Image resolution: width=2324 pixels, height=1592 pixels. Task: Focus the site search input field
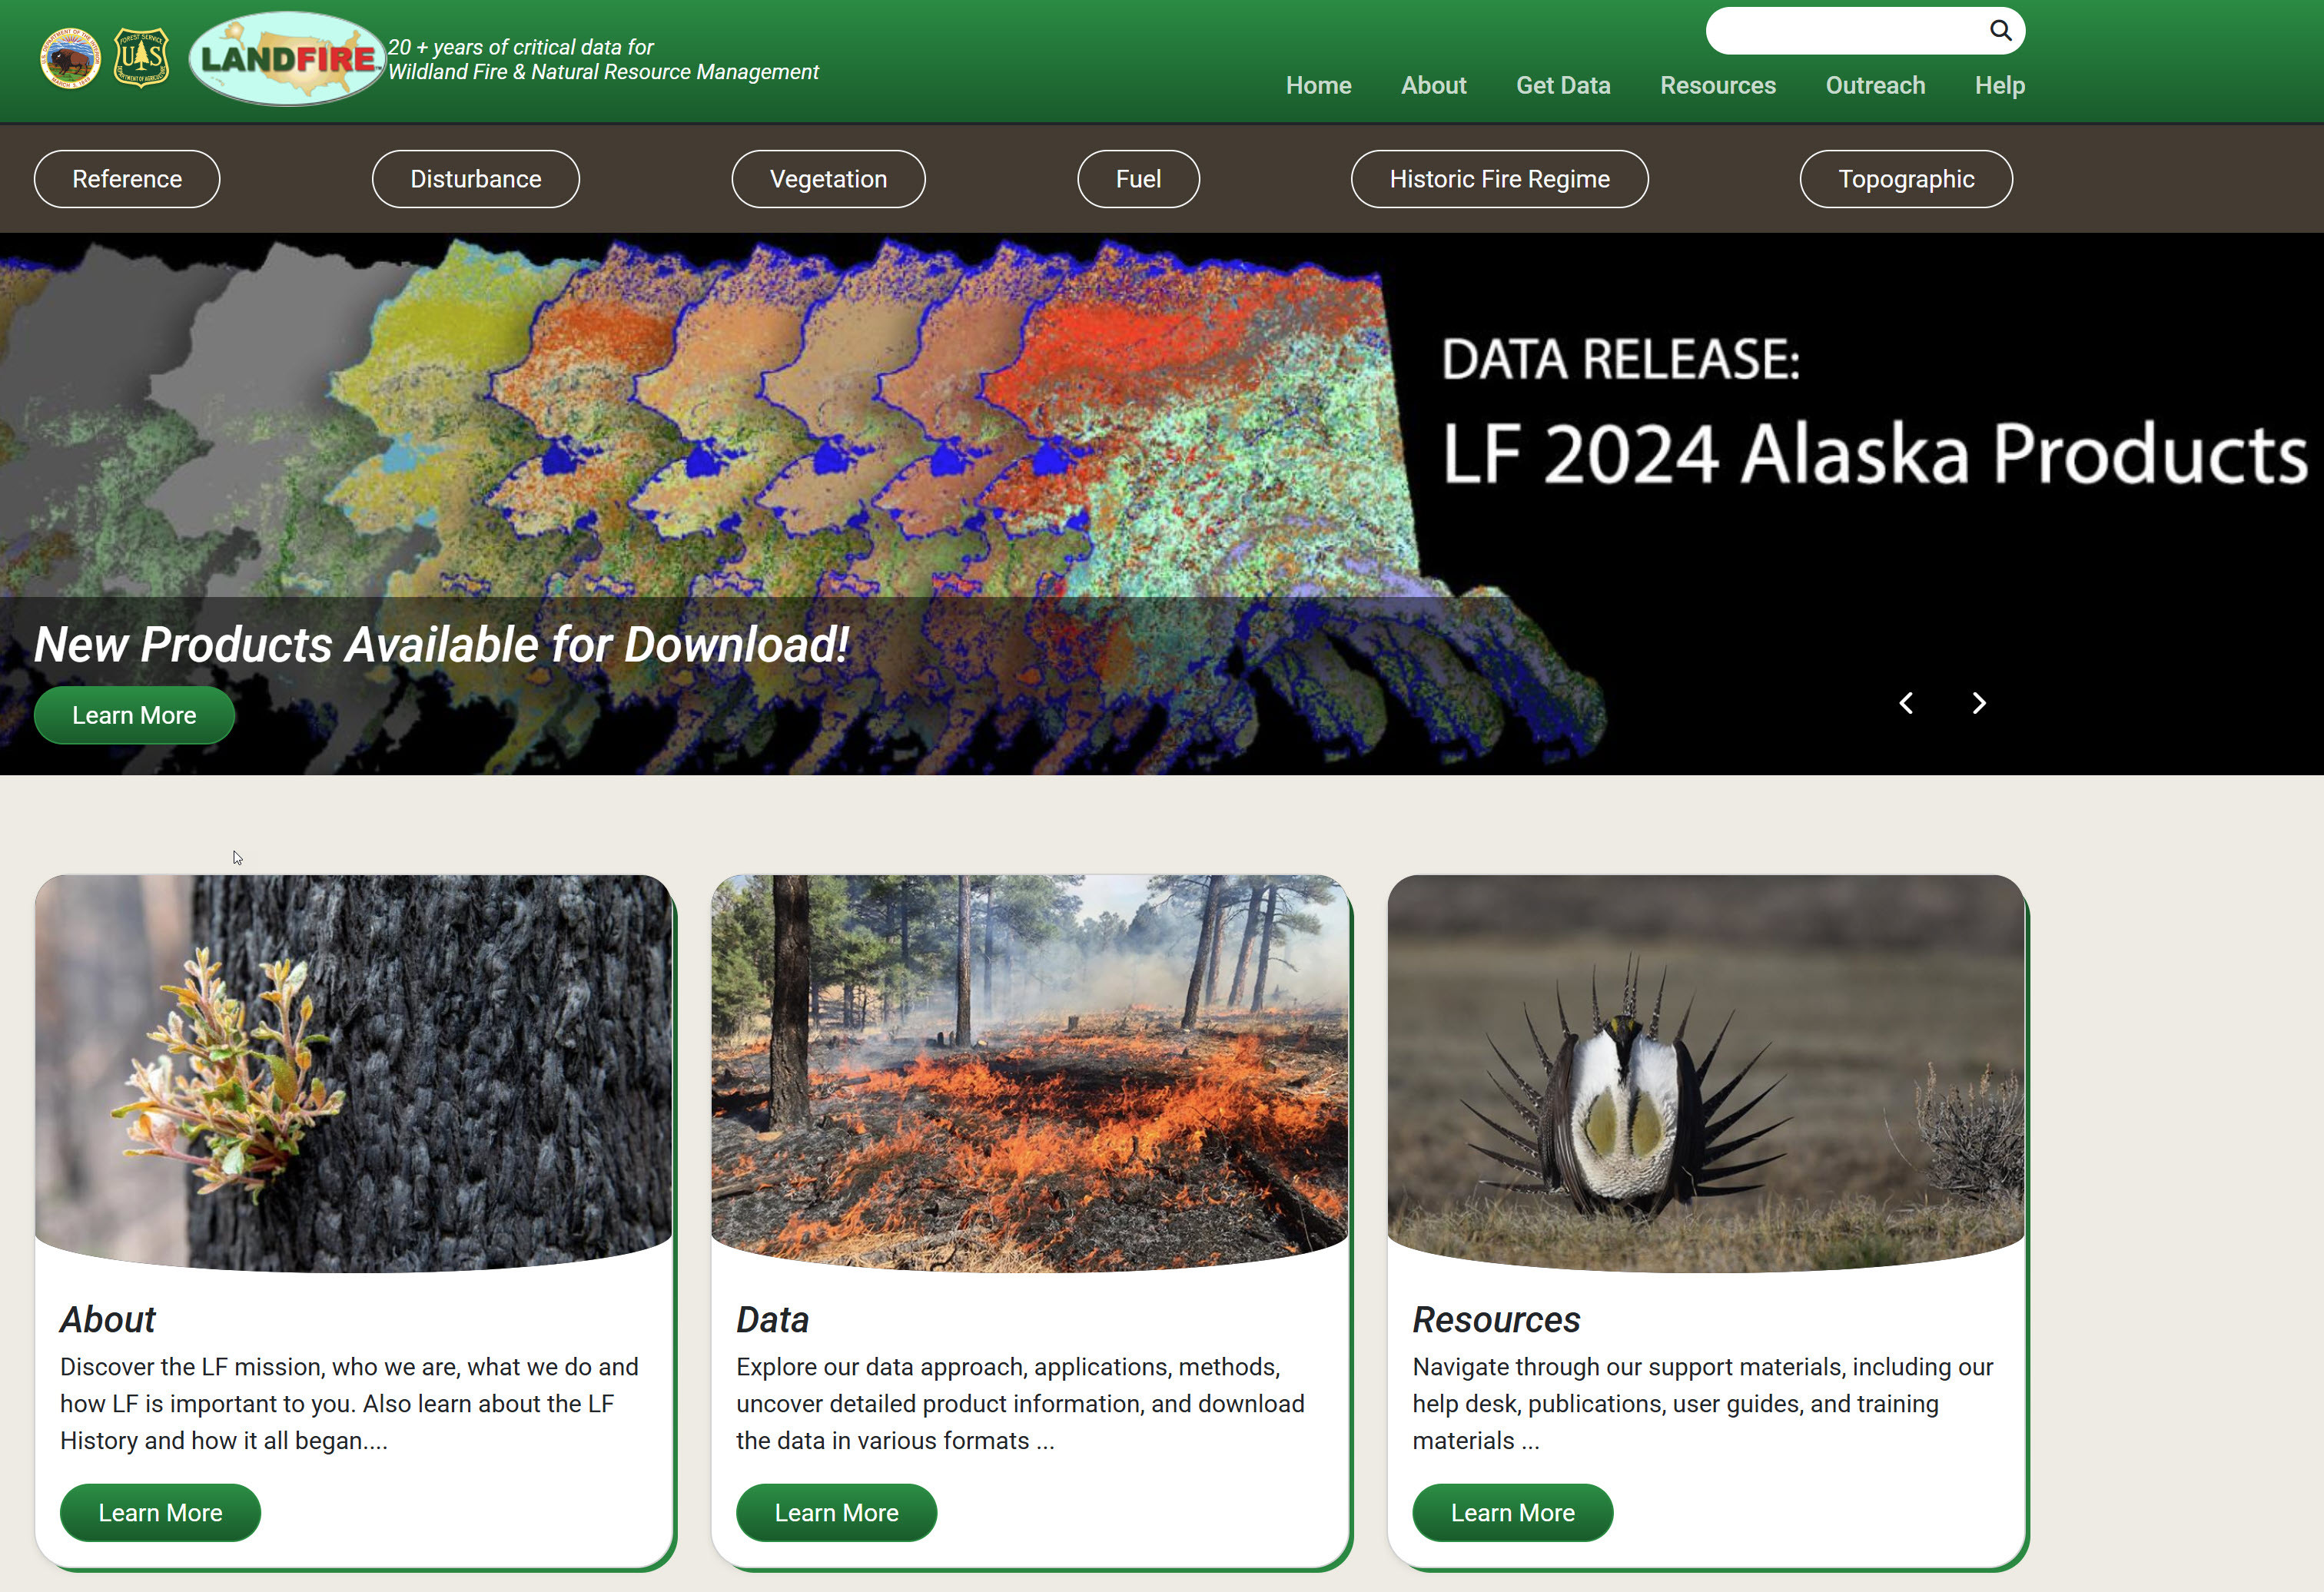click(1865, 31)
